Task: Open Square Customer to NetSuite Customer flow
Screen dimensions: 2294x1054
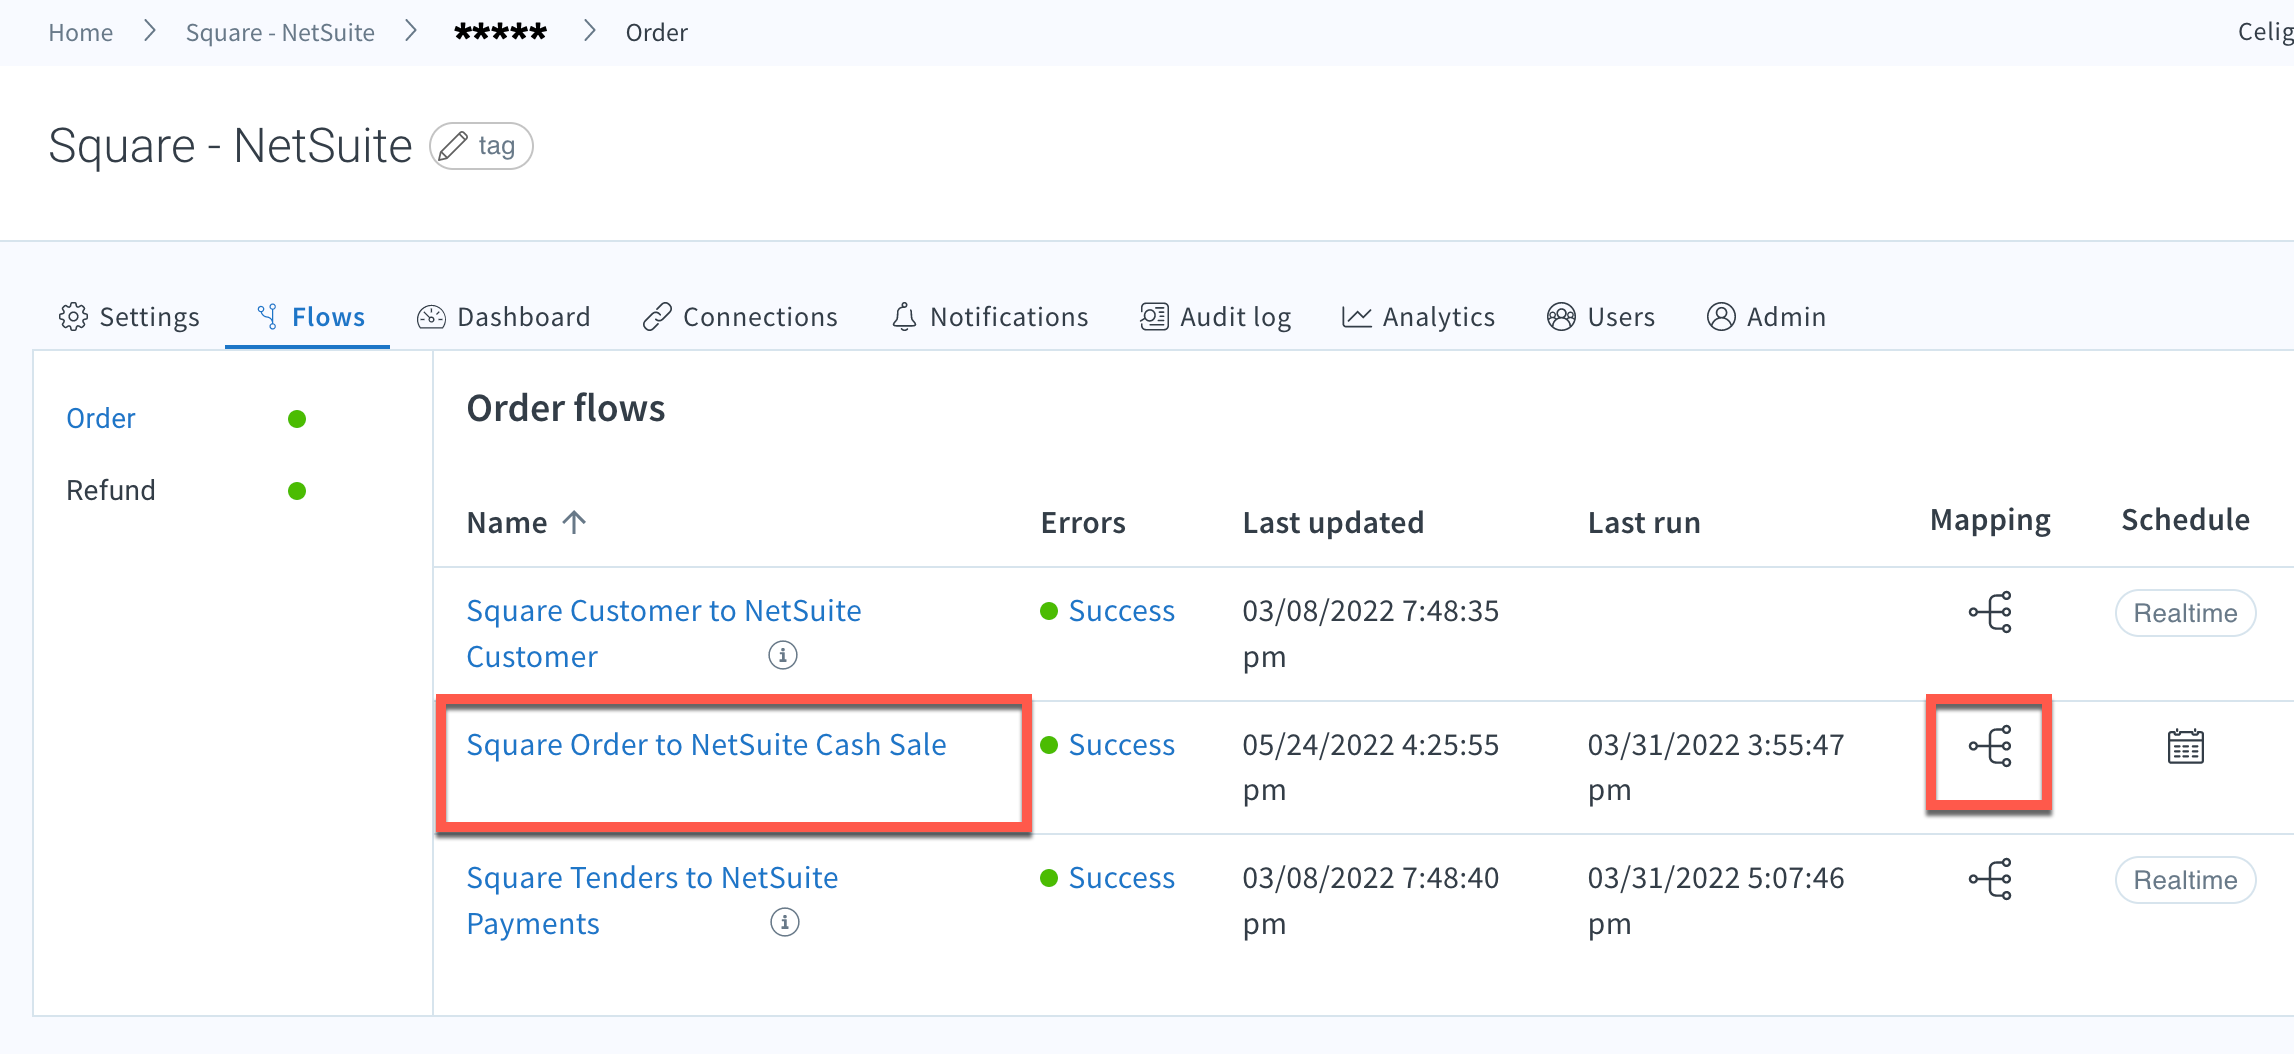Action: click(664, 633)
